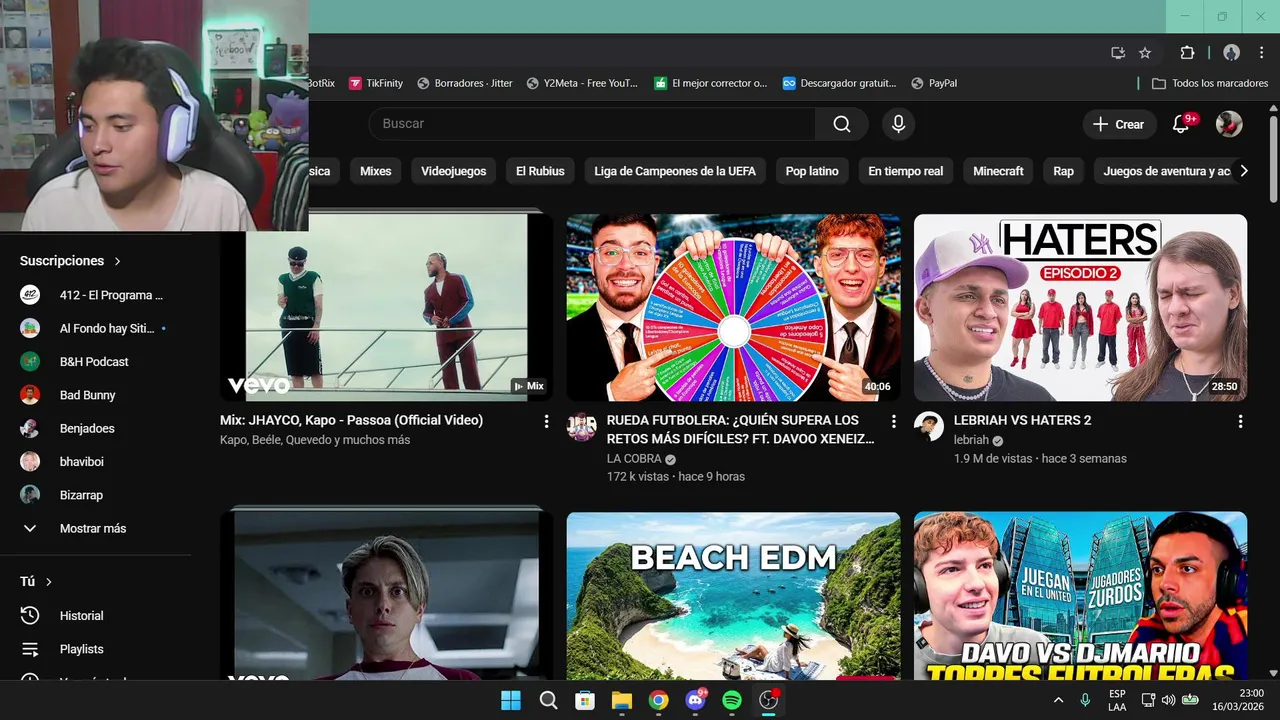The image size is (1280, 720).
Task: Click the install app icon in address bar
Action: point(1118,53)
